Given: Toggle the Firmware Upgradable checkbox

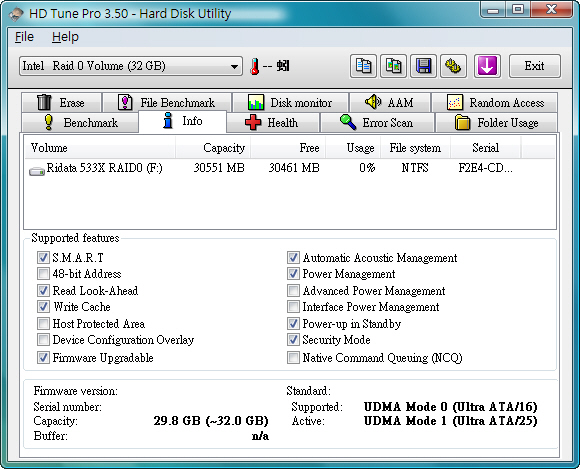Looking at the screenshot, I should tap(43, 358).
